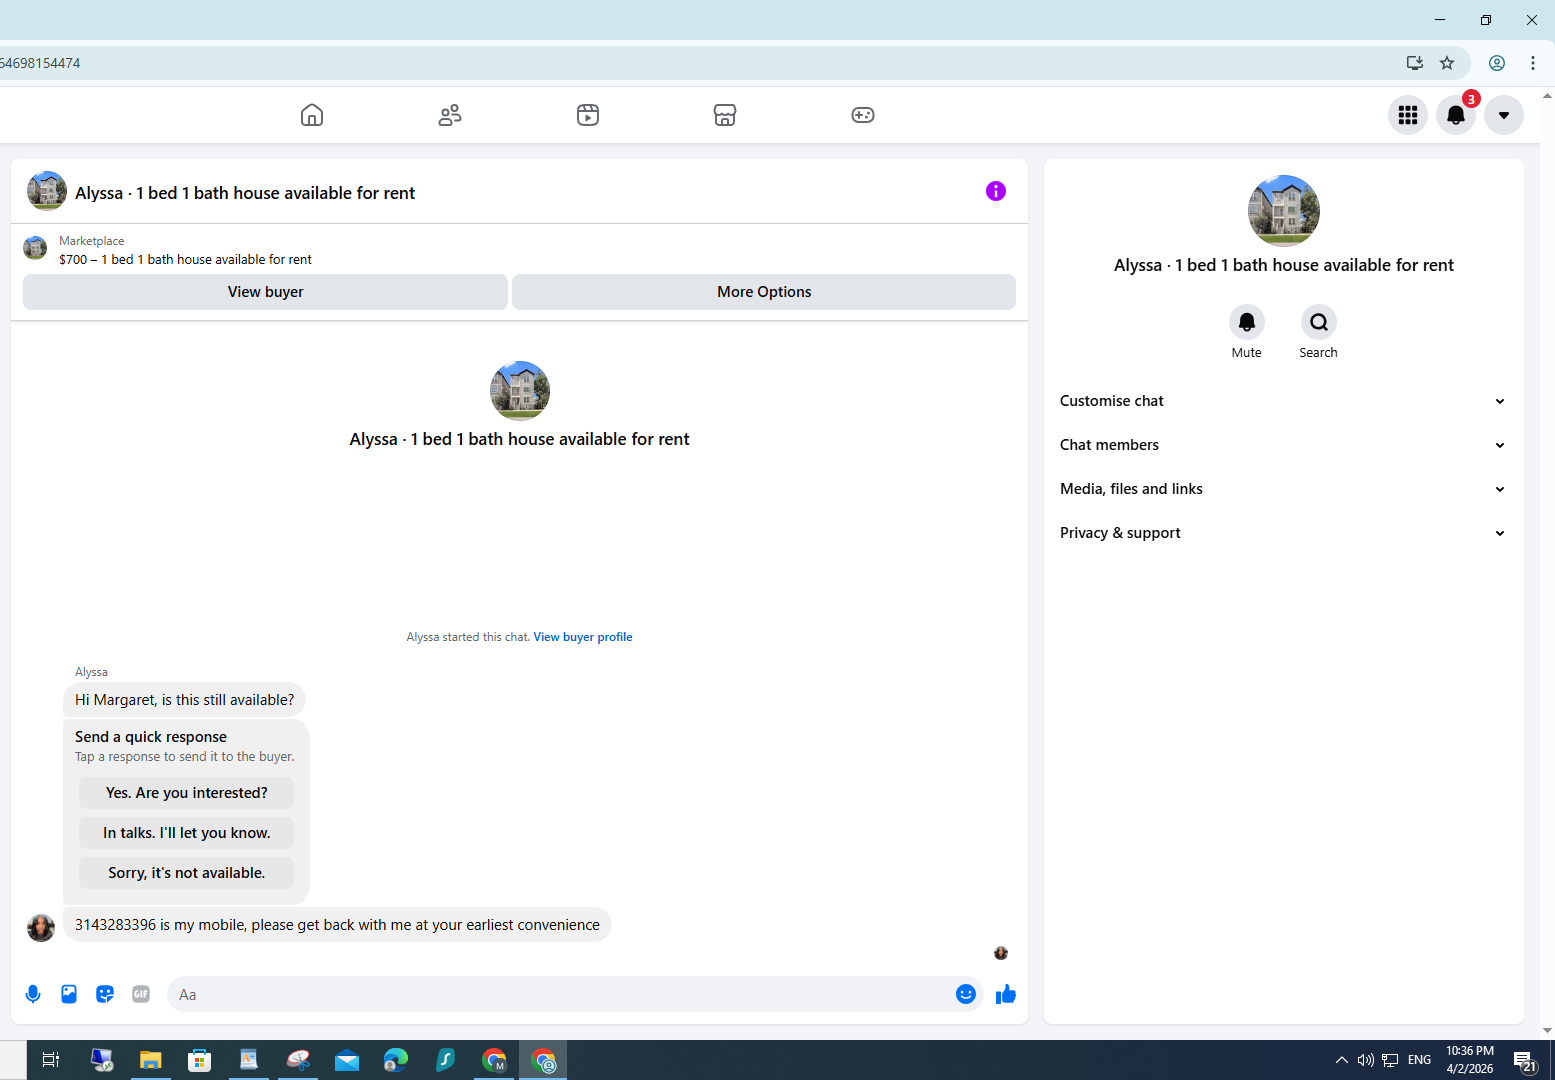
Task: Send quick response 'In talks. I'll let you know.'
Action: (187, 833)
